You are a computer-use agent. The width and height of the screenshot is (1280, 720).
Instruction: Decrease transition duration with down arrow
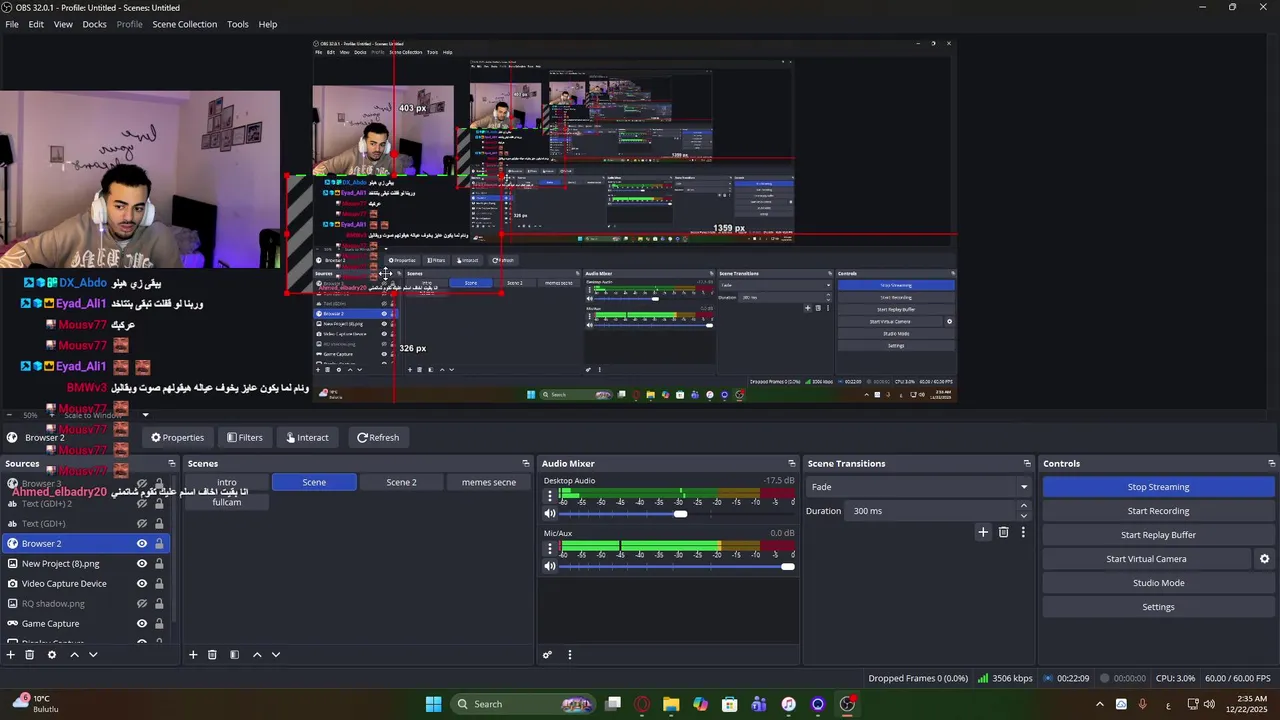click(1023, 516)
